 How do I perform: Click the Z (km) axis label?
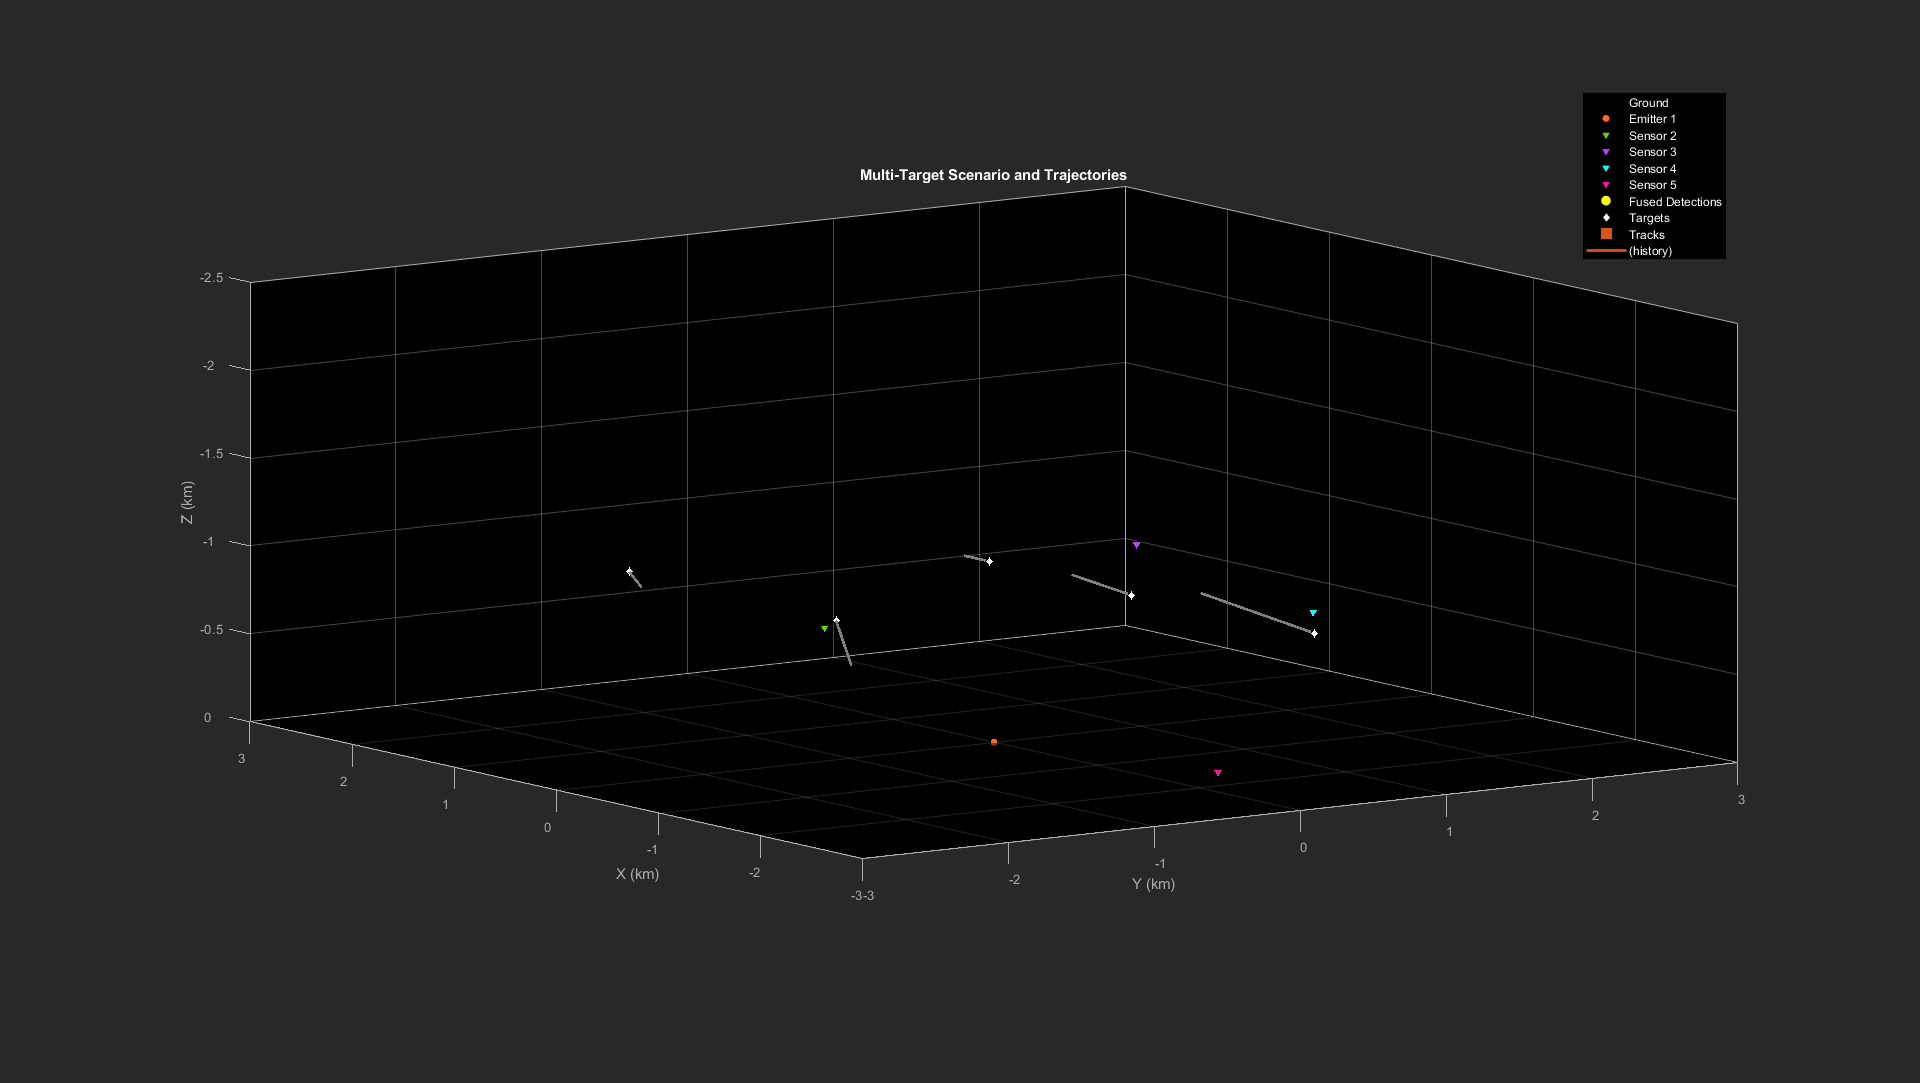point(187,502)
